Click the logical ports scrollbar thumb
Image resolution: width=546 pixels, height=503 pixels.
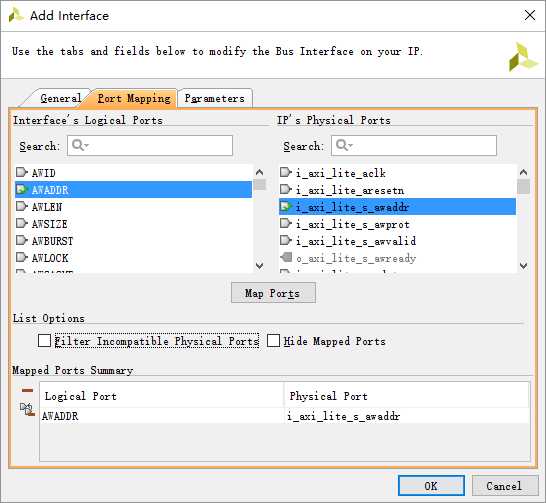[259, 184]
